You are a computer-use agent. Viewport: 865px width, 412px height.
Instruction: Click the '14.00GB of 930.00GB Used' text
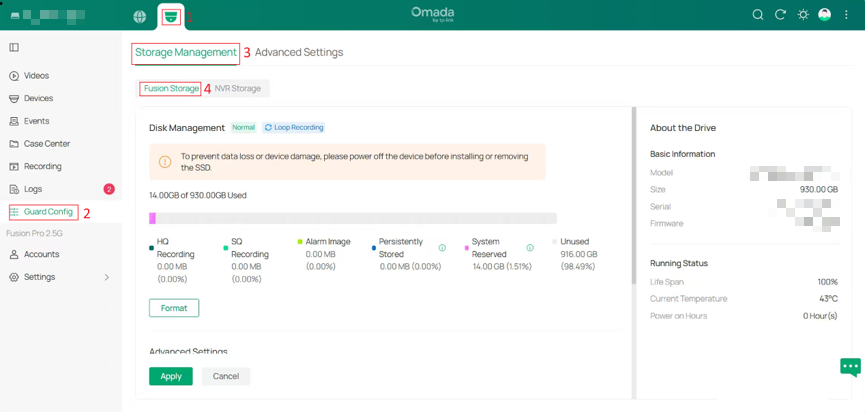(x=197, y=195)
